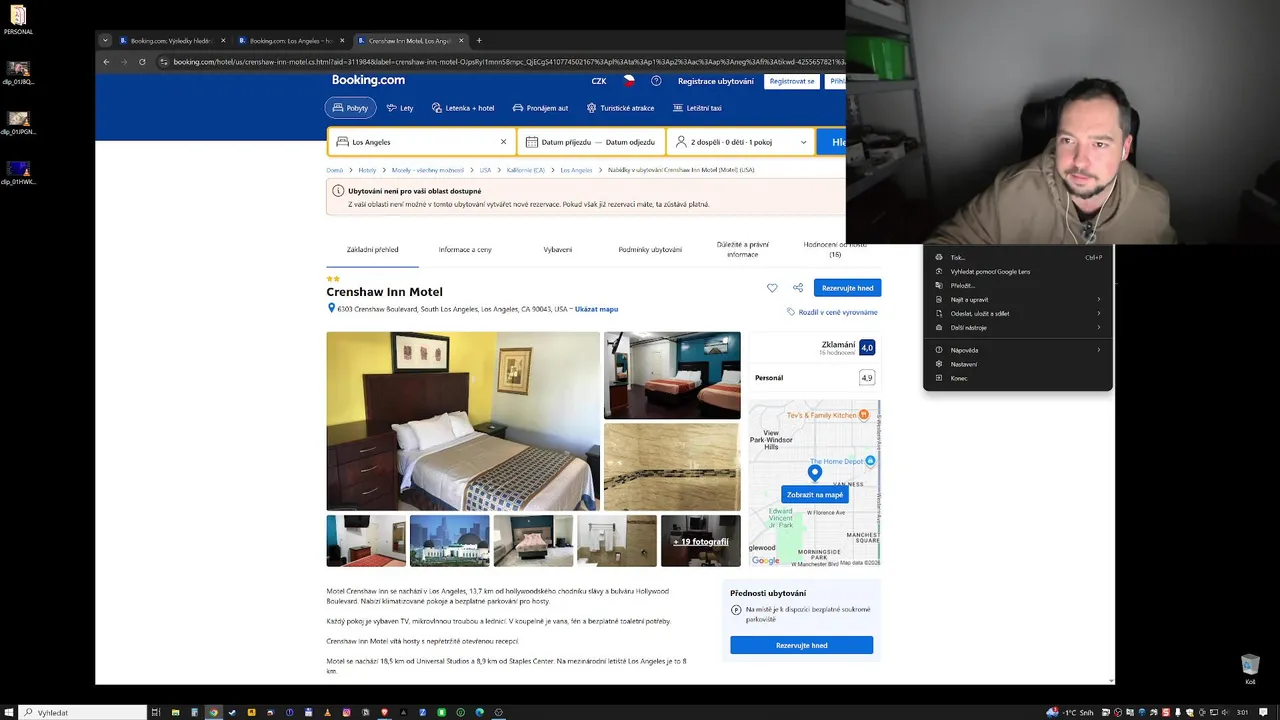The height and width of the screenshot is (720, 1280).
Task: Expand Další nástroje submenu
Action: [x=1017, y=327]
